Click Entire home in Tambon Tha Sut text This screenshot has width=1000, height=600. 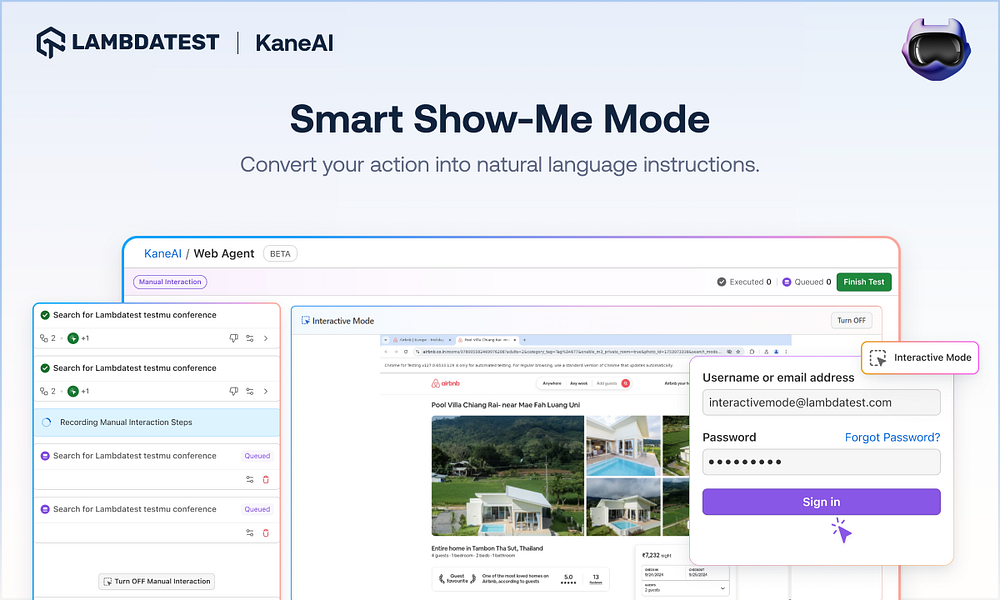tap(487, 548)
